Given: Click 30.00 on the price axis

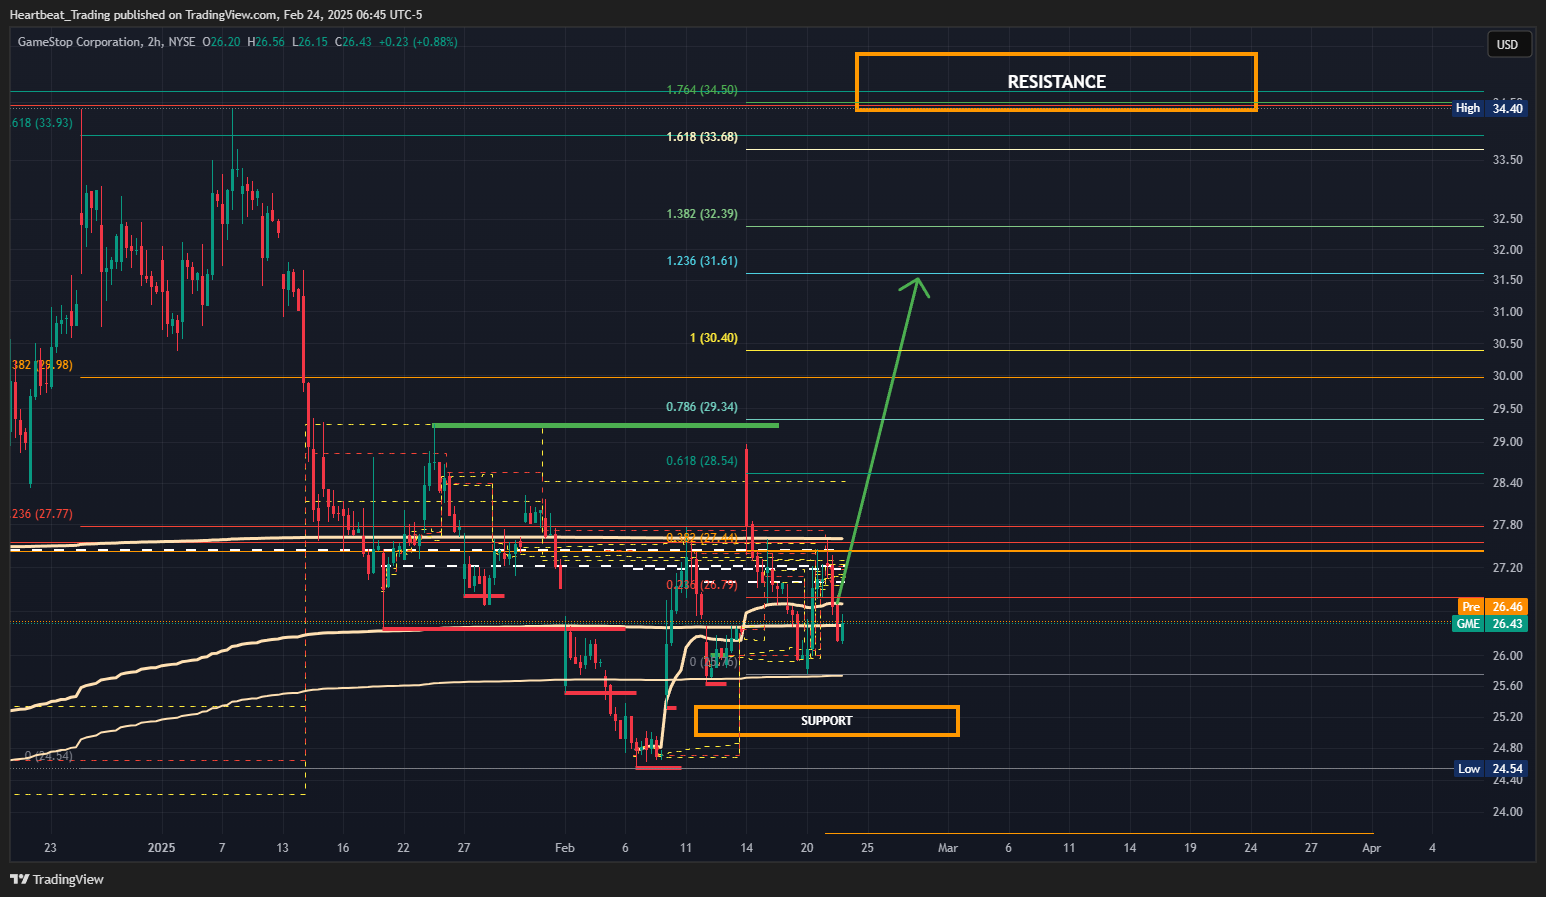Looking at the screenshot, I should coord(1507,376).
